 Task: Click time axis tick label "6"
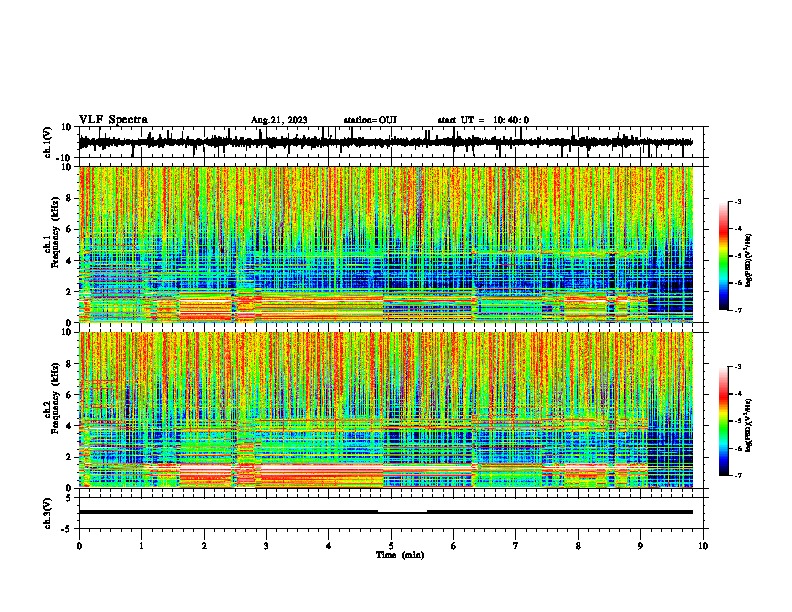tap(454, 546)
